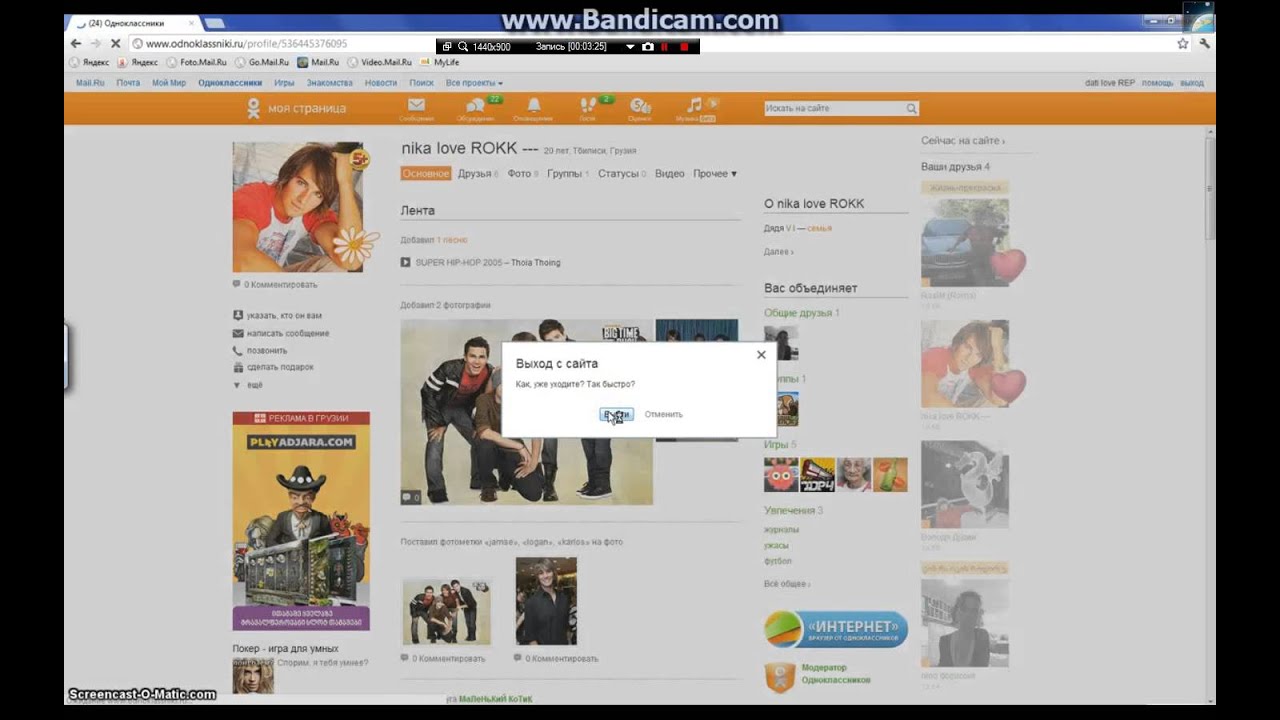This screenshot has height=720, width=1280.
Task: Click the browser forward arrow
Action: point(96,44)
